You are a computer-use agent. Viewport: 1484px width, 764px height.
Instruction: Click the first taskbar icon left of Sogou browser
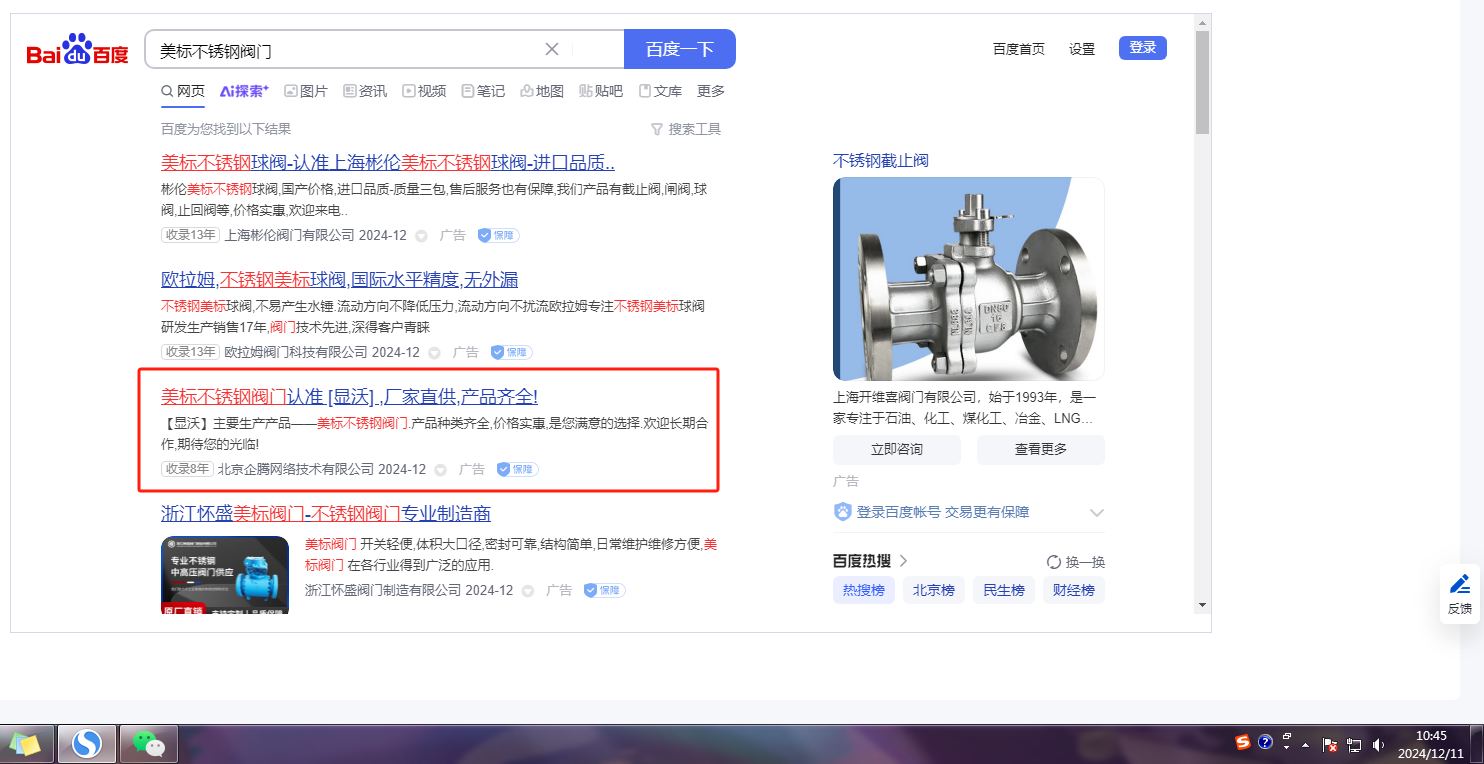tap(25, 744)
